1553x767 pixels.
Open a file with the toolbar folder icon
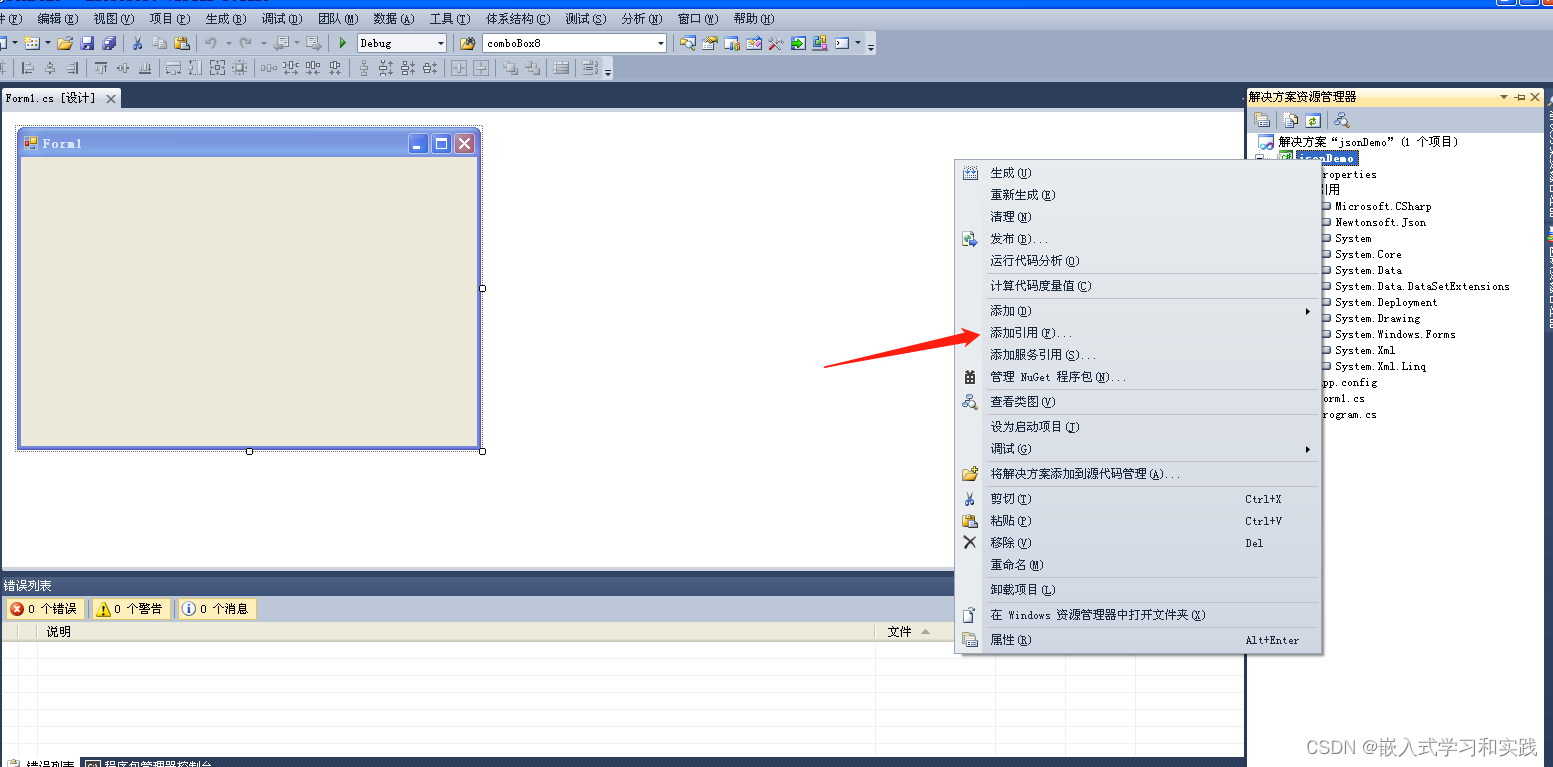pyautogui.click(x=65, y=43)
